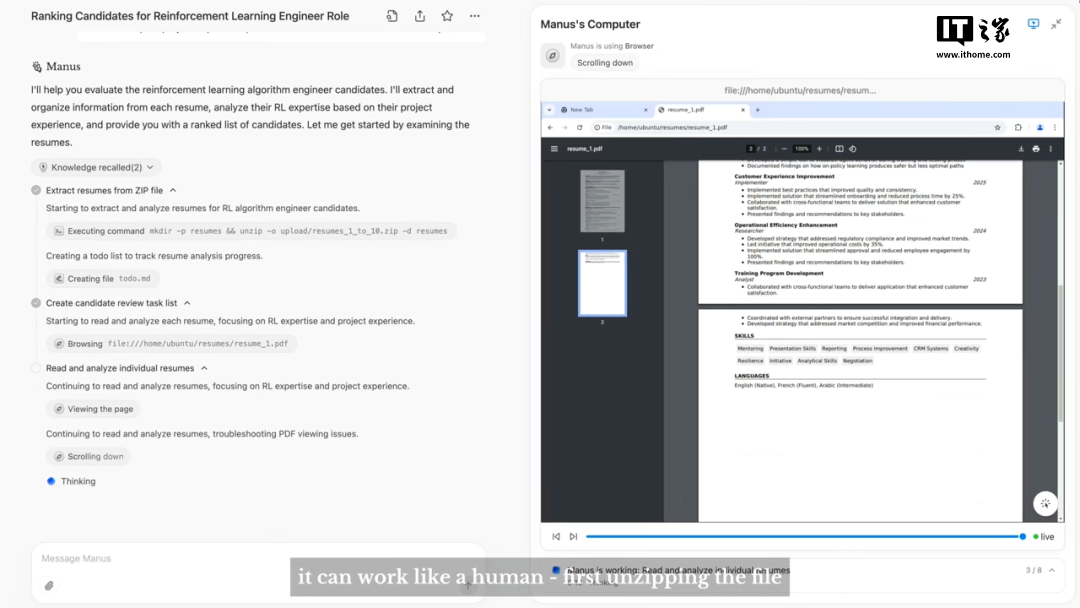This screenshot has width=1080, height=608.
Task: Star this conversation as favorite
Action: point(447,16)
